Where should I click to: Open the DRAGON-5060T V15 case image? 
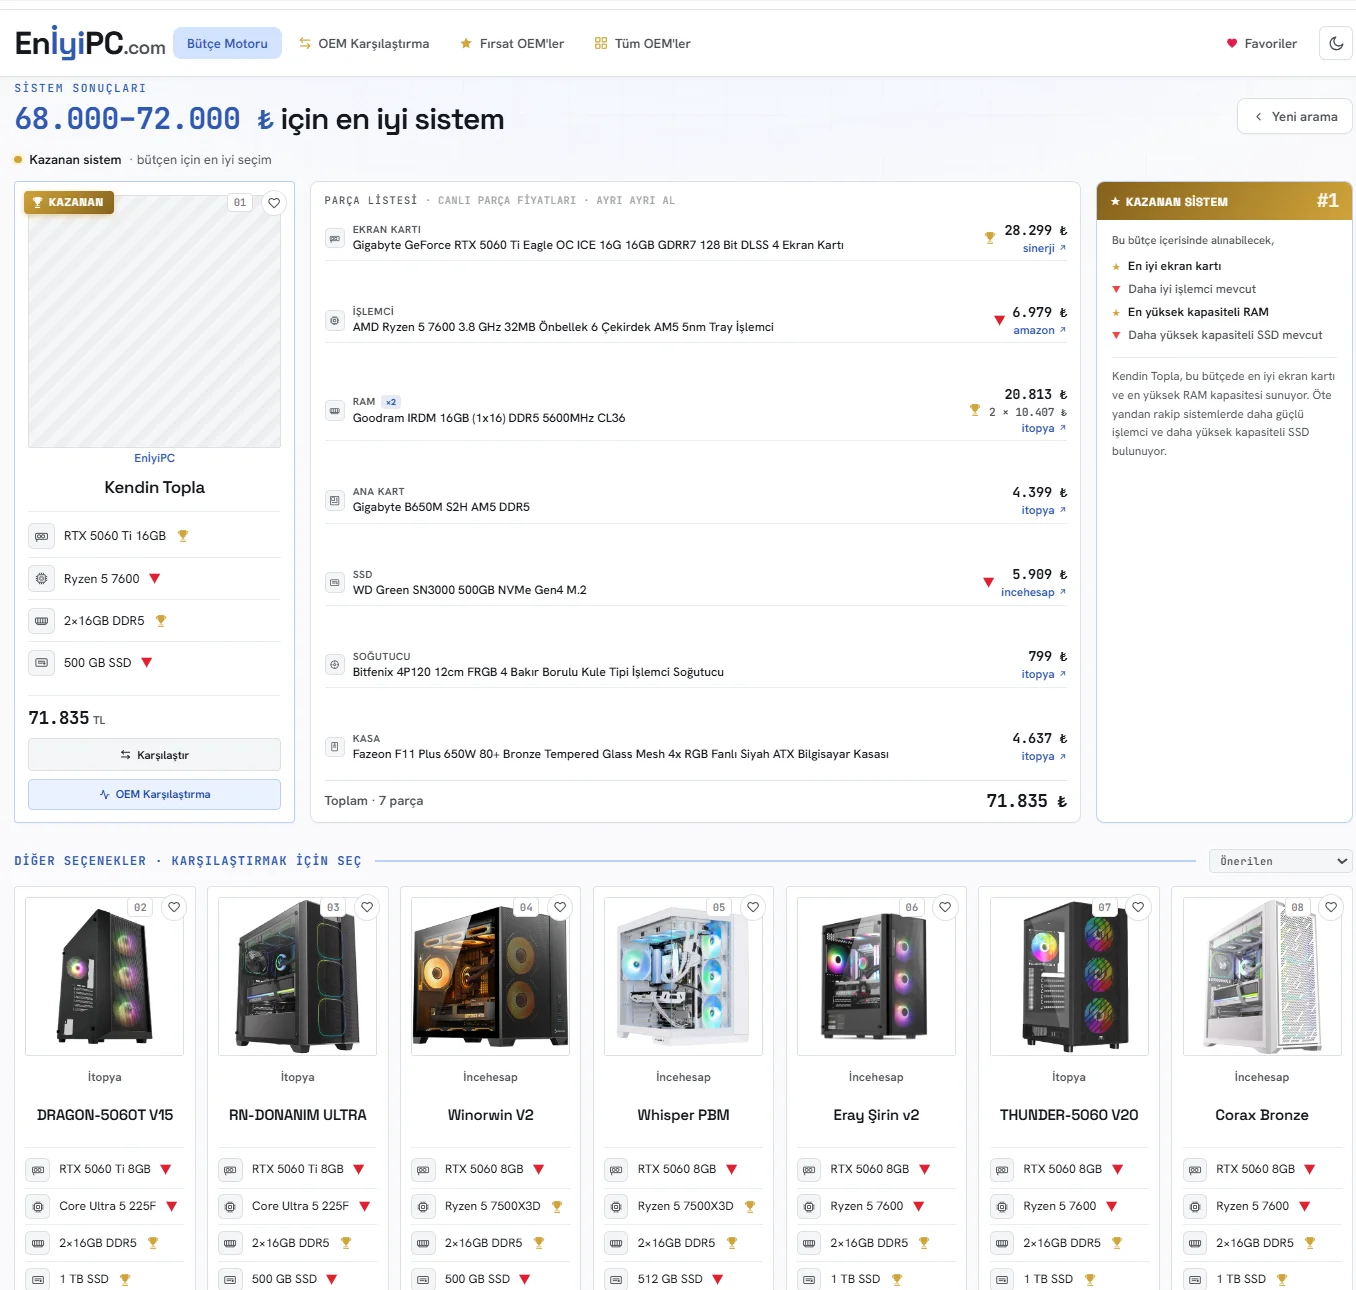(104, 976)
